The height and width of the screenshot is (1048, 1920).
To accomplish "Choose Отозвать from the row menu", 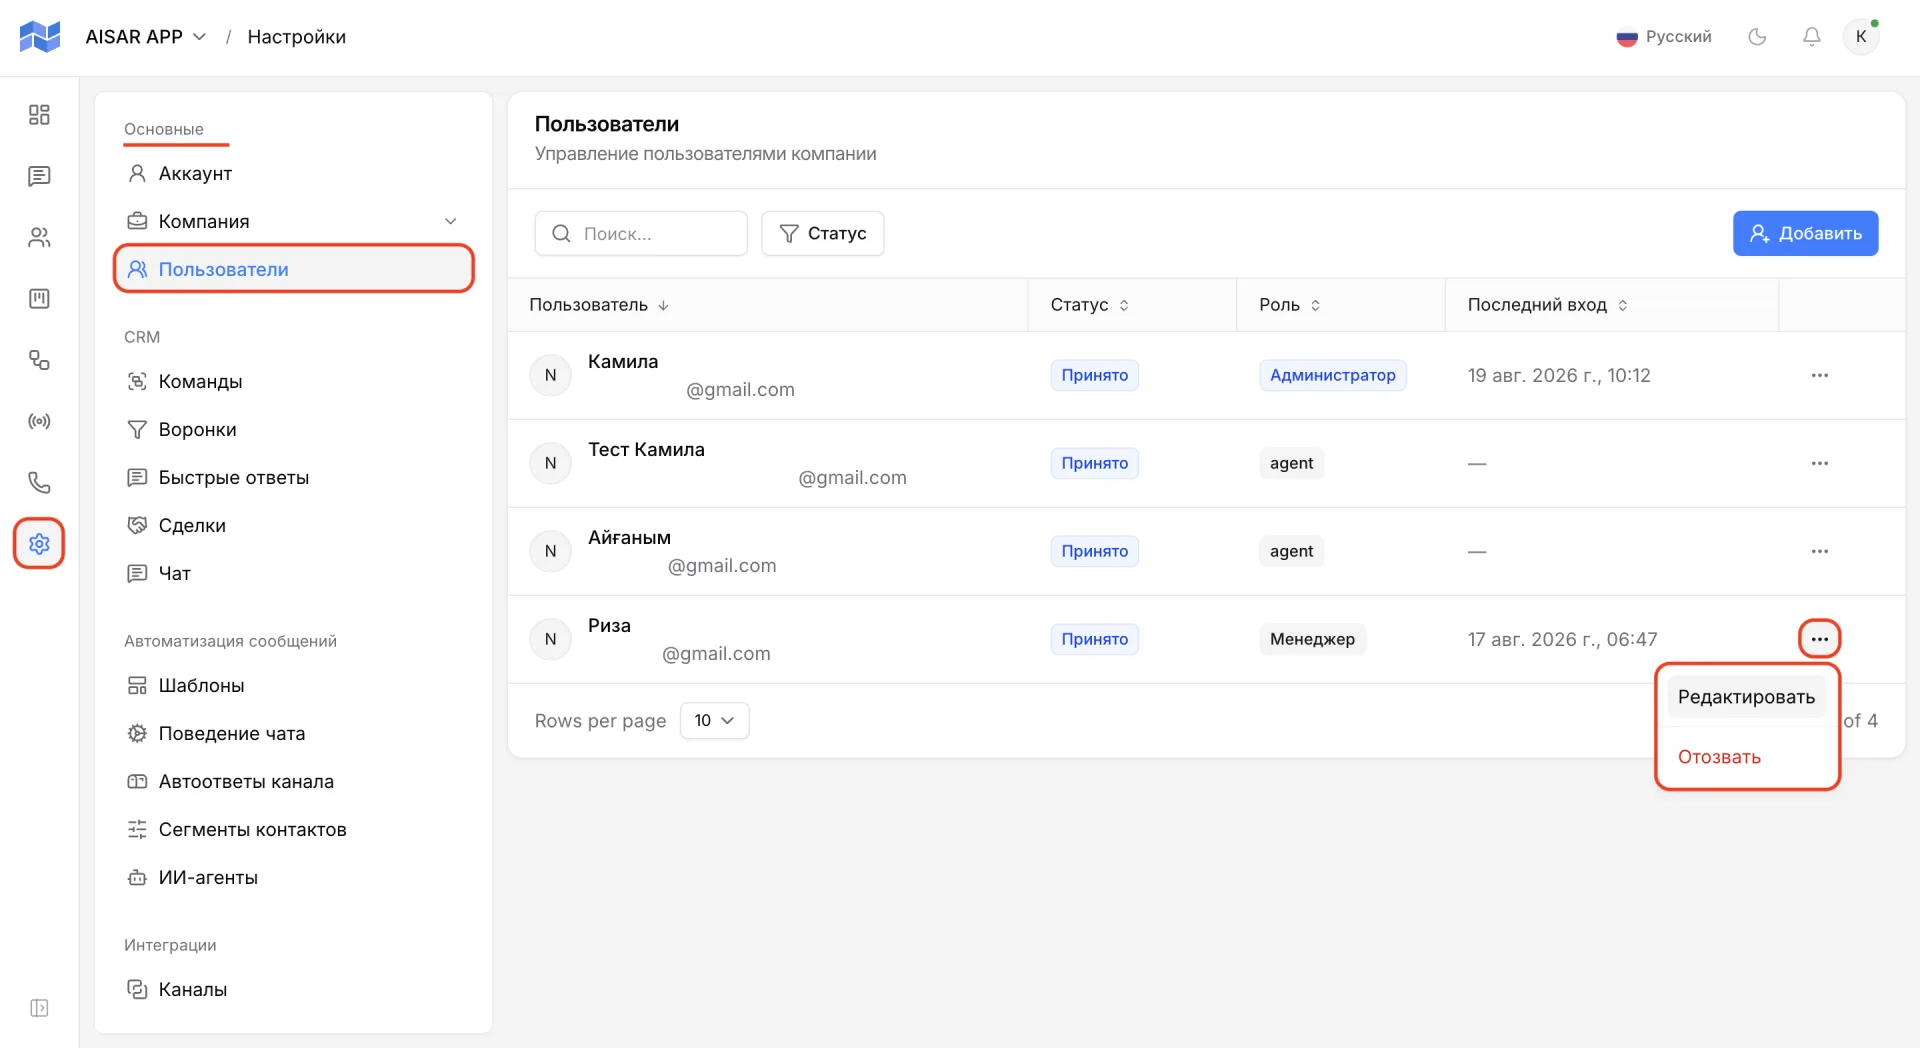I will tap(1719, 757).
